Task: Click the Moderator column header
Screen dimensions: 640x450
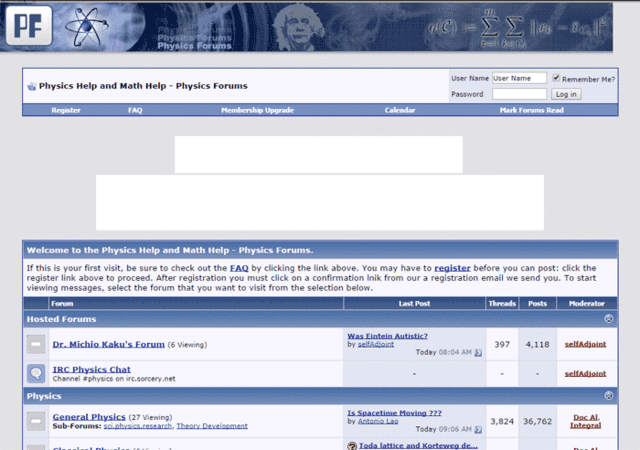Action: coord(587,303)
